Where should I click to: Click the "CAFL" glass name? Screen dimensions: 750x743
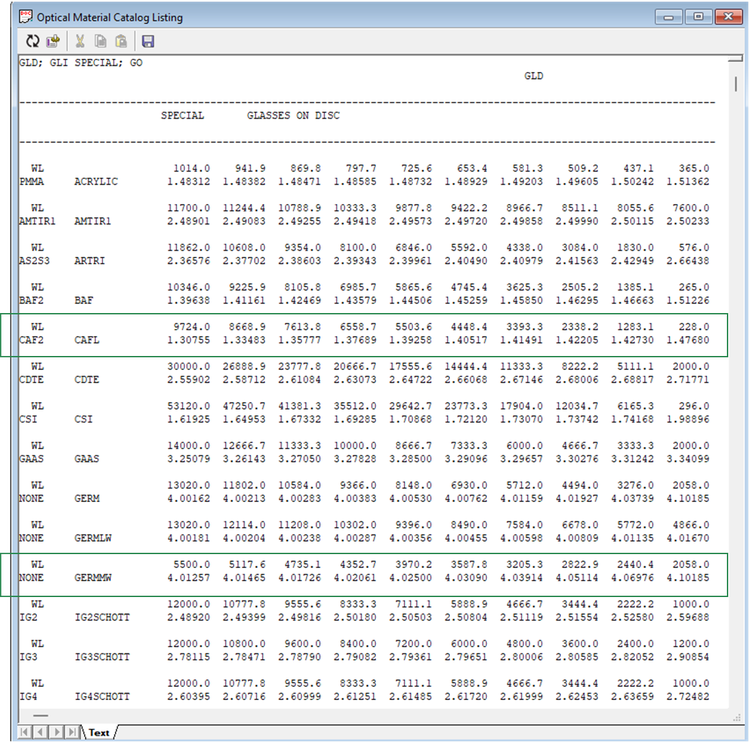[87, 340]
